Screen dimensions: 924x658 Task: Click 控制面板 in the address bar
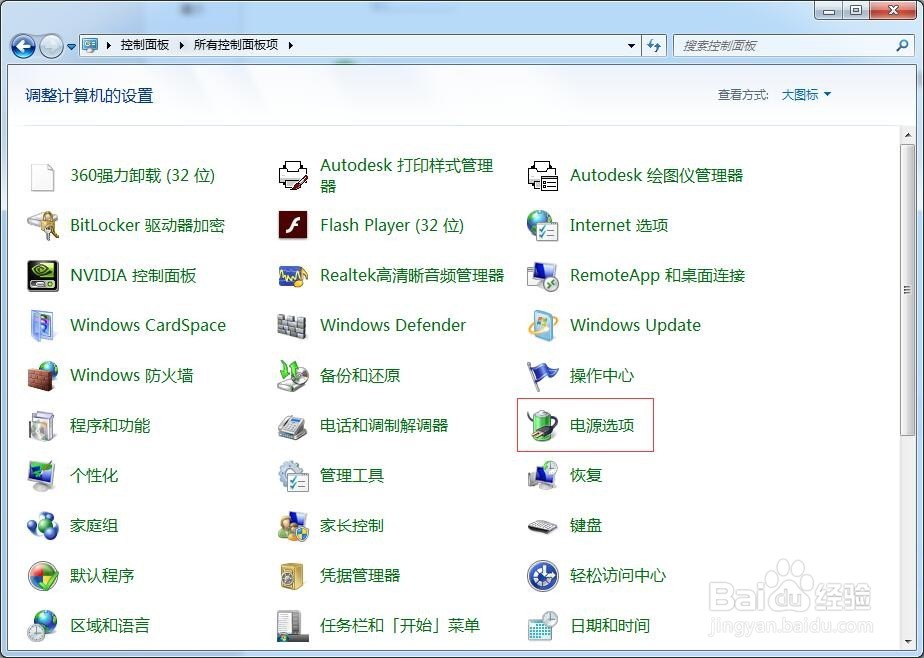coord(145,45)
